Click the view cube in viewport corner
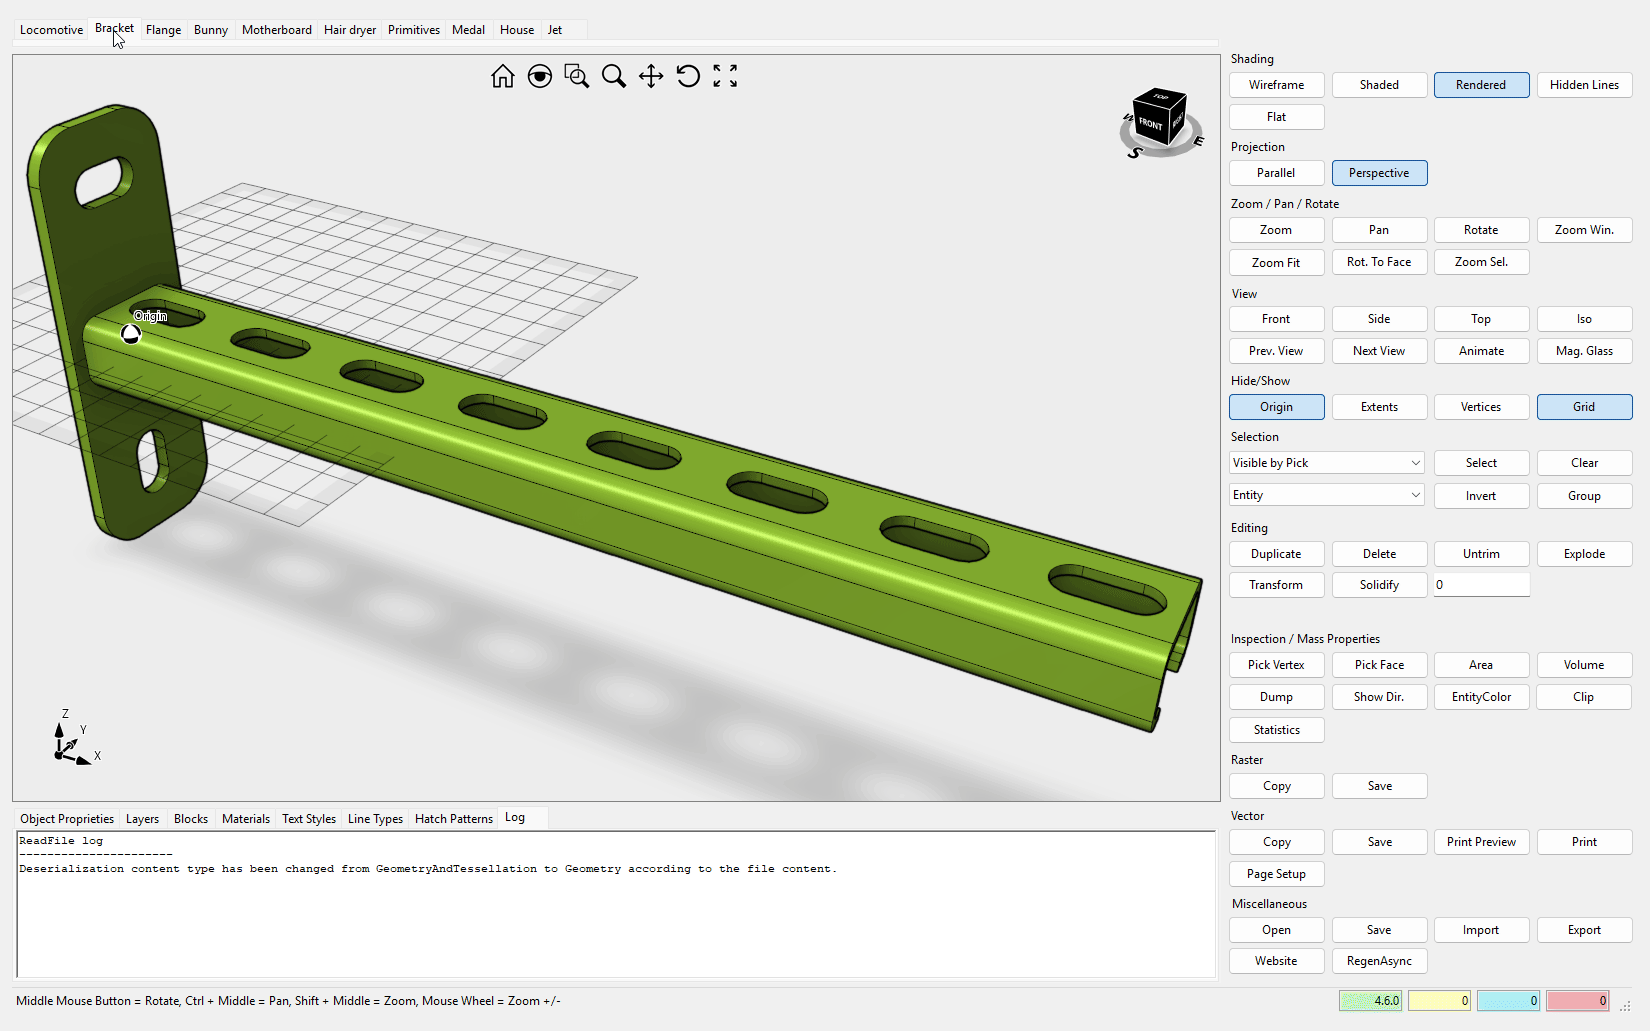The image size is (1650, 1031). coord(1159,122)
